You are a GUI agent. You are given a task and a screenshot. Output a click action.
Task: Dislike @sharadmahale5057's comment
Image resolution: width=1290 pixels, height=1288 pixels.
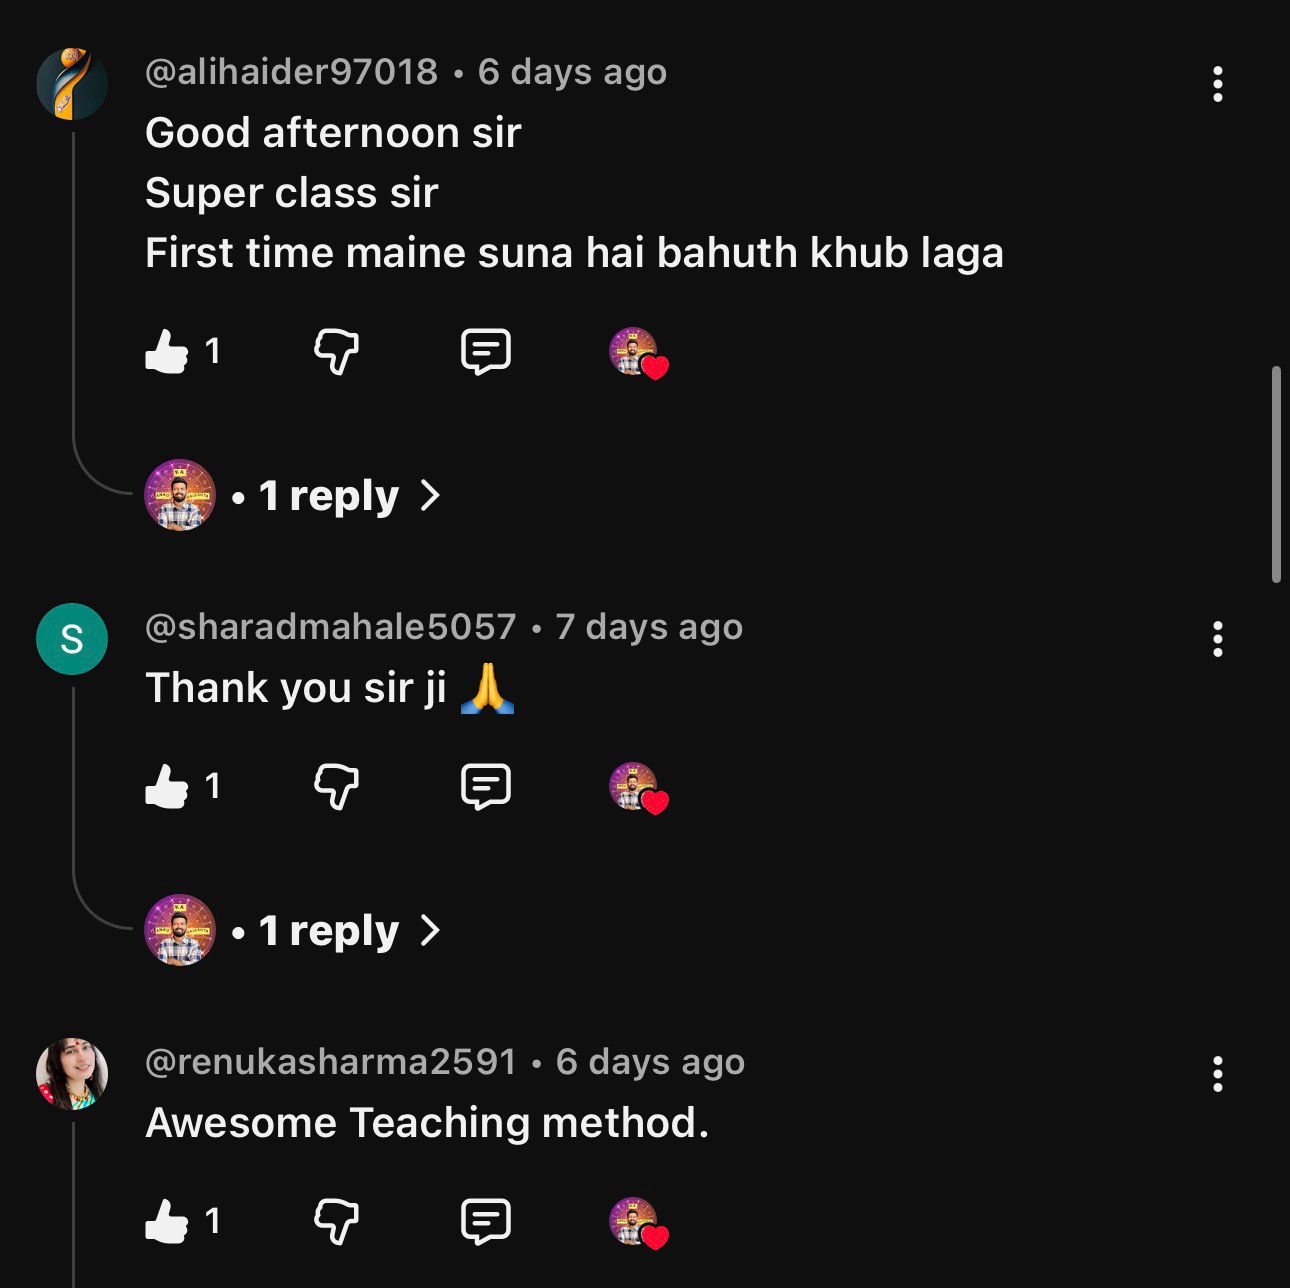tap(336, 787)
